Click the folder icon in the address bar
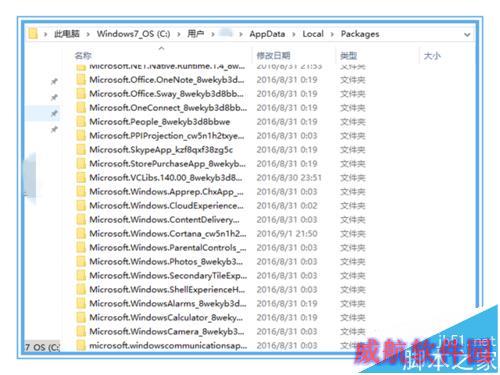Screen dimensions: 500x375 point(33,34)
